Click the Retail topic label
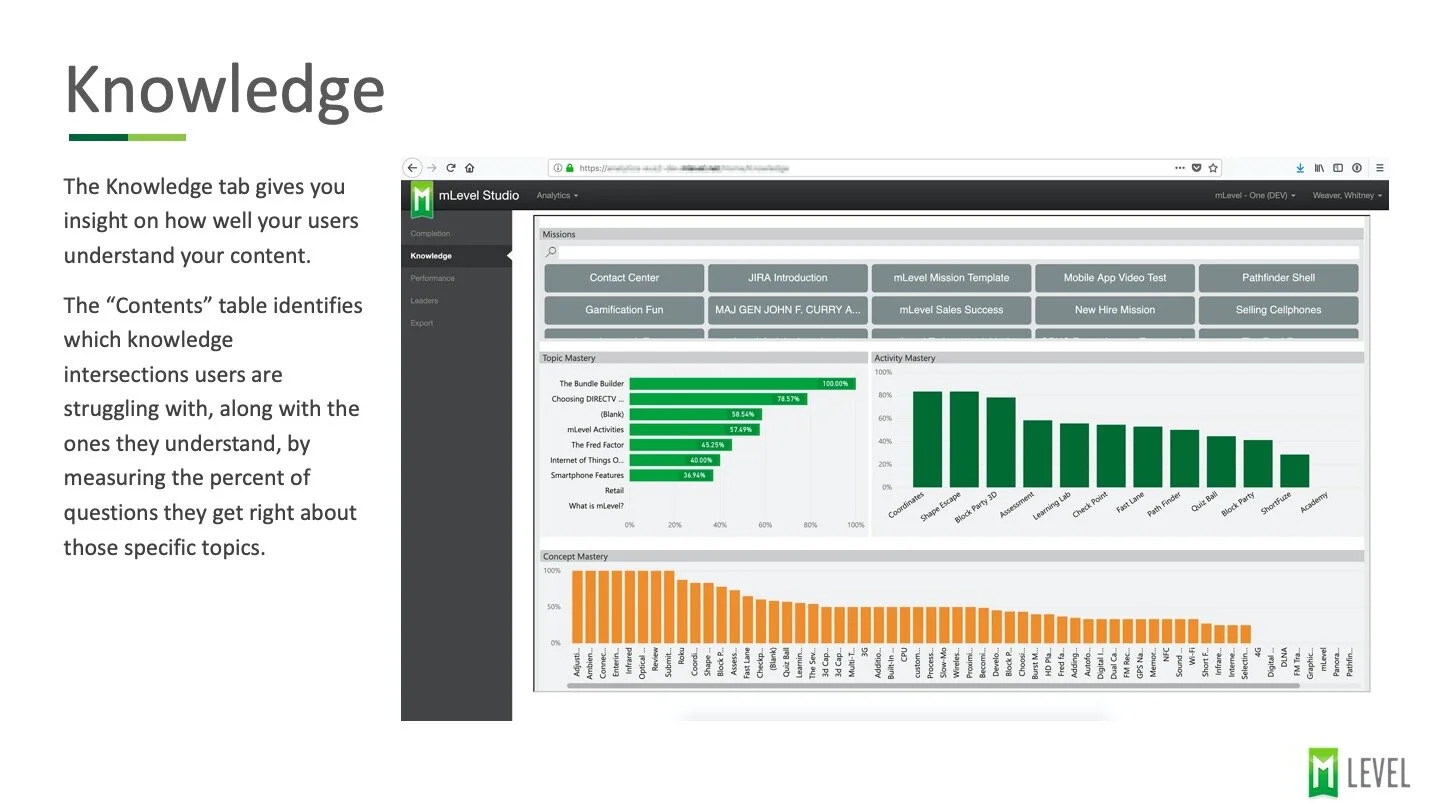This screenshot has width=1440, height=810. [x=614, y=491]
